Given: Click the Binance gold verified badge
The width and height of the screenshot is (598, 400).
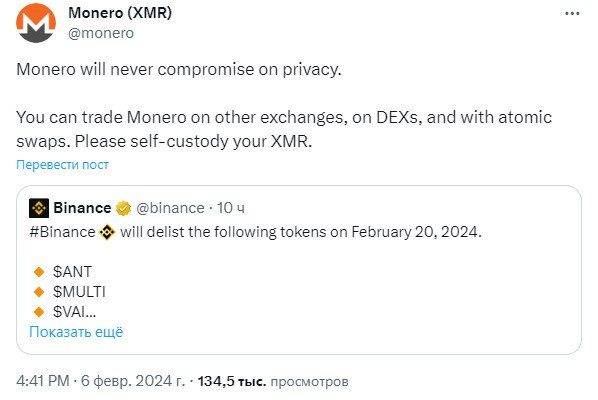Looking at the screenshot, I should click(123, 208).
